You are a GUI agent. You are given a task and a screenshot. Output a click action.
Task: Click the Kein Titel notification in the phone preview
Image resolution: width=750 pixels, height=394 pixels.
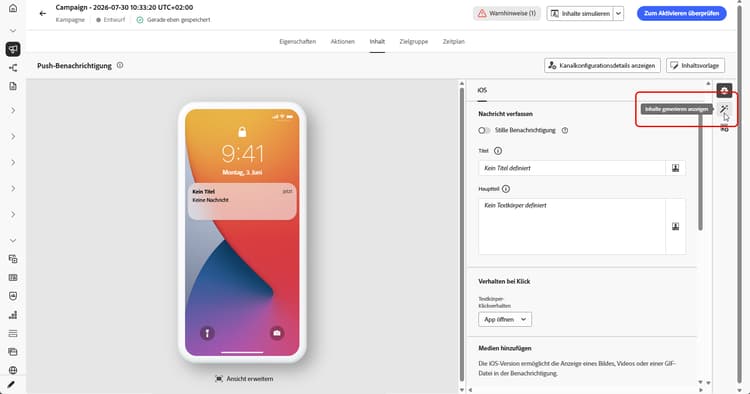point(242,202)
